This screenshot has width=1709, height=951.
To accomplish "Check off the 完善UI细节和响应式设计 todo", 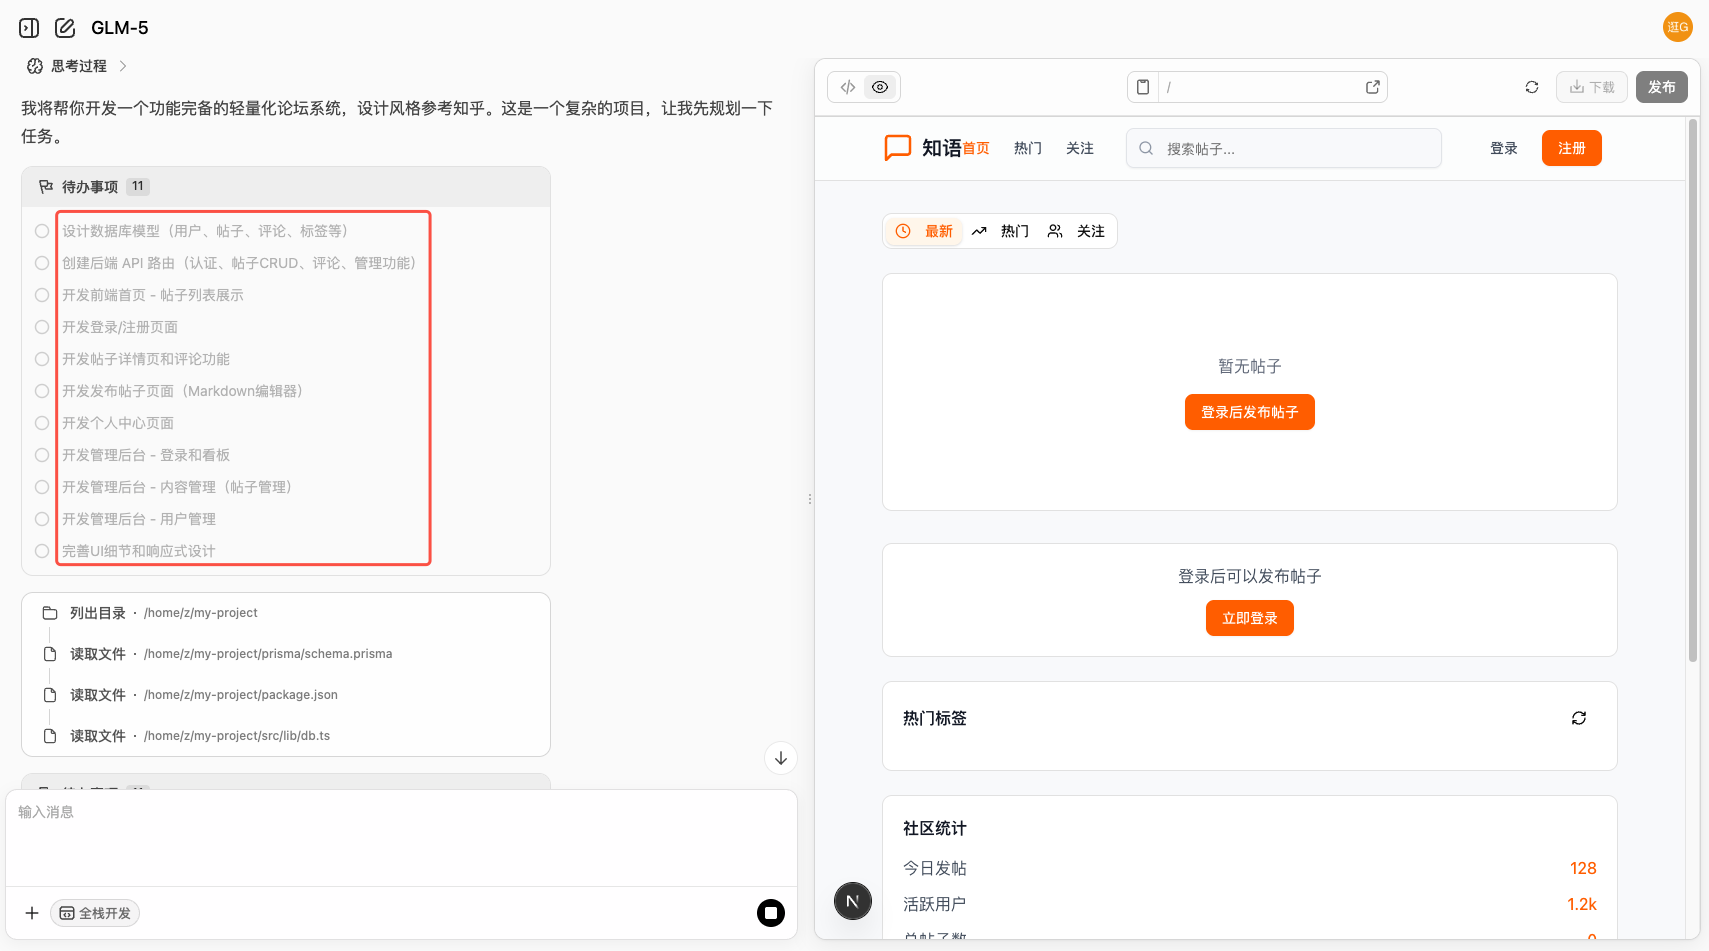I will tap(41, 550).
